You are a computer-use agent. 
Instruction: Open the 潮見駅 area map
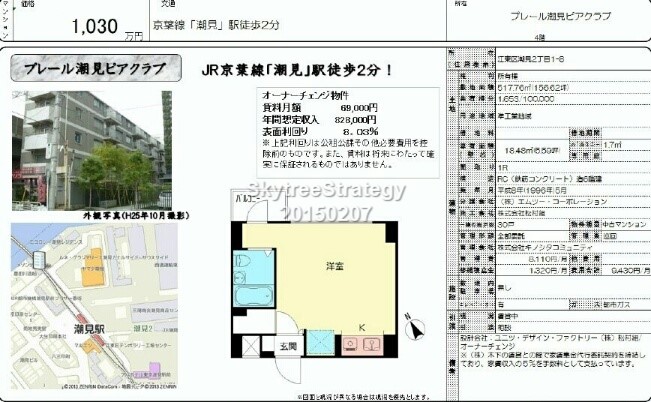(94, 306)
